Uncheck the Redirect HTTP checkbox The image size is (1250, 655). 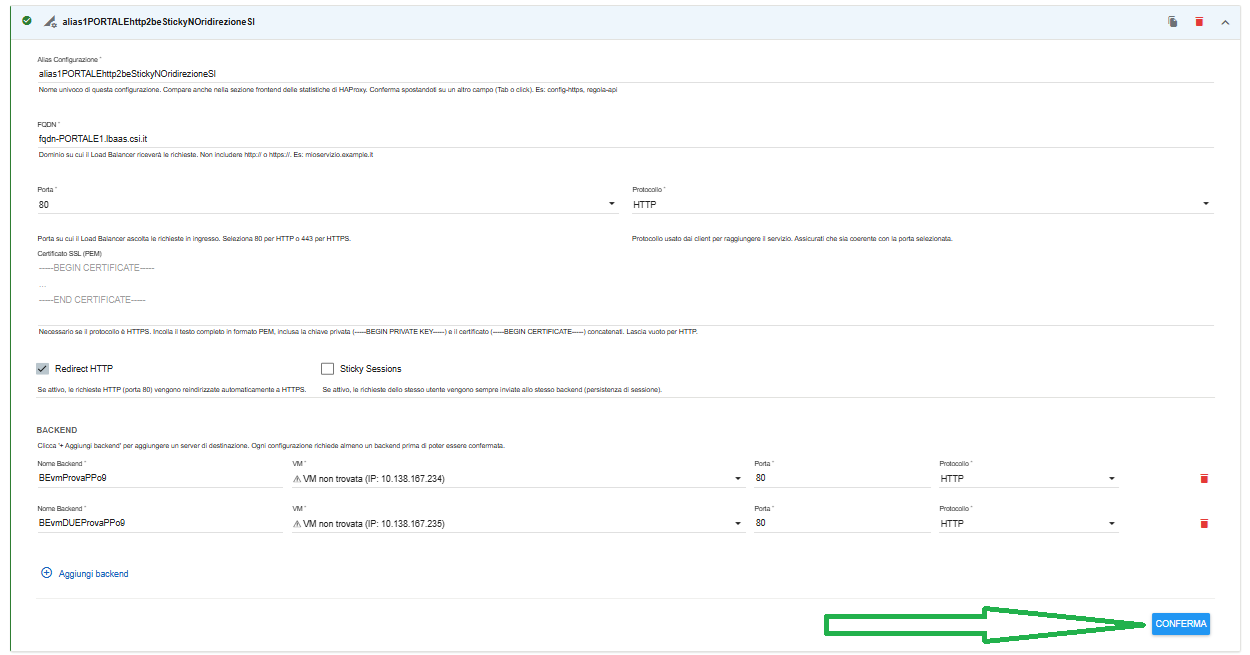(42, 369)
